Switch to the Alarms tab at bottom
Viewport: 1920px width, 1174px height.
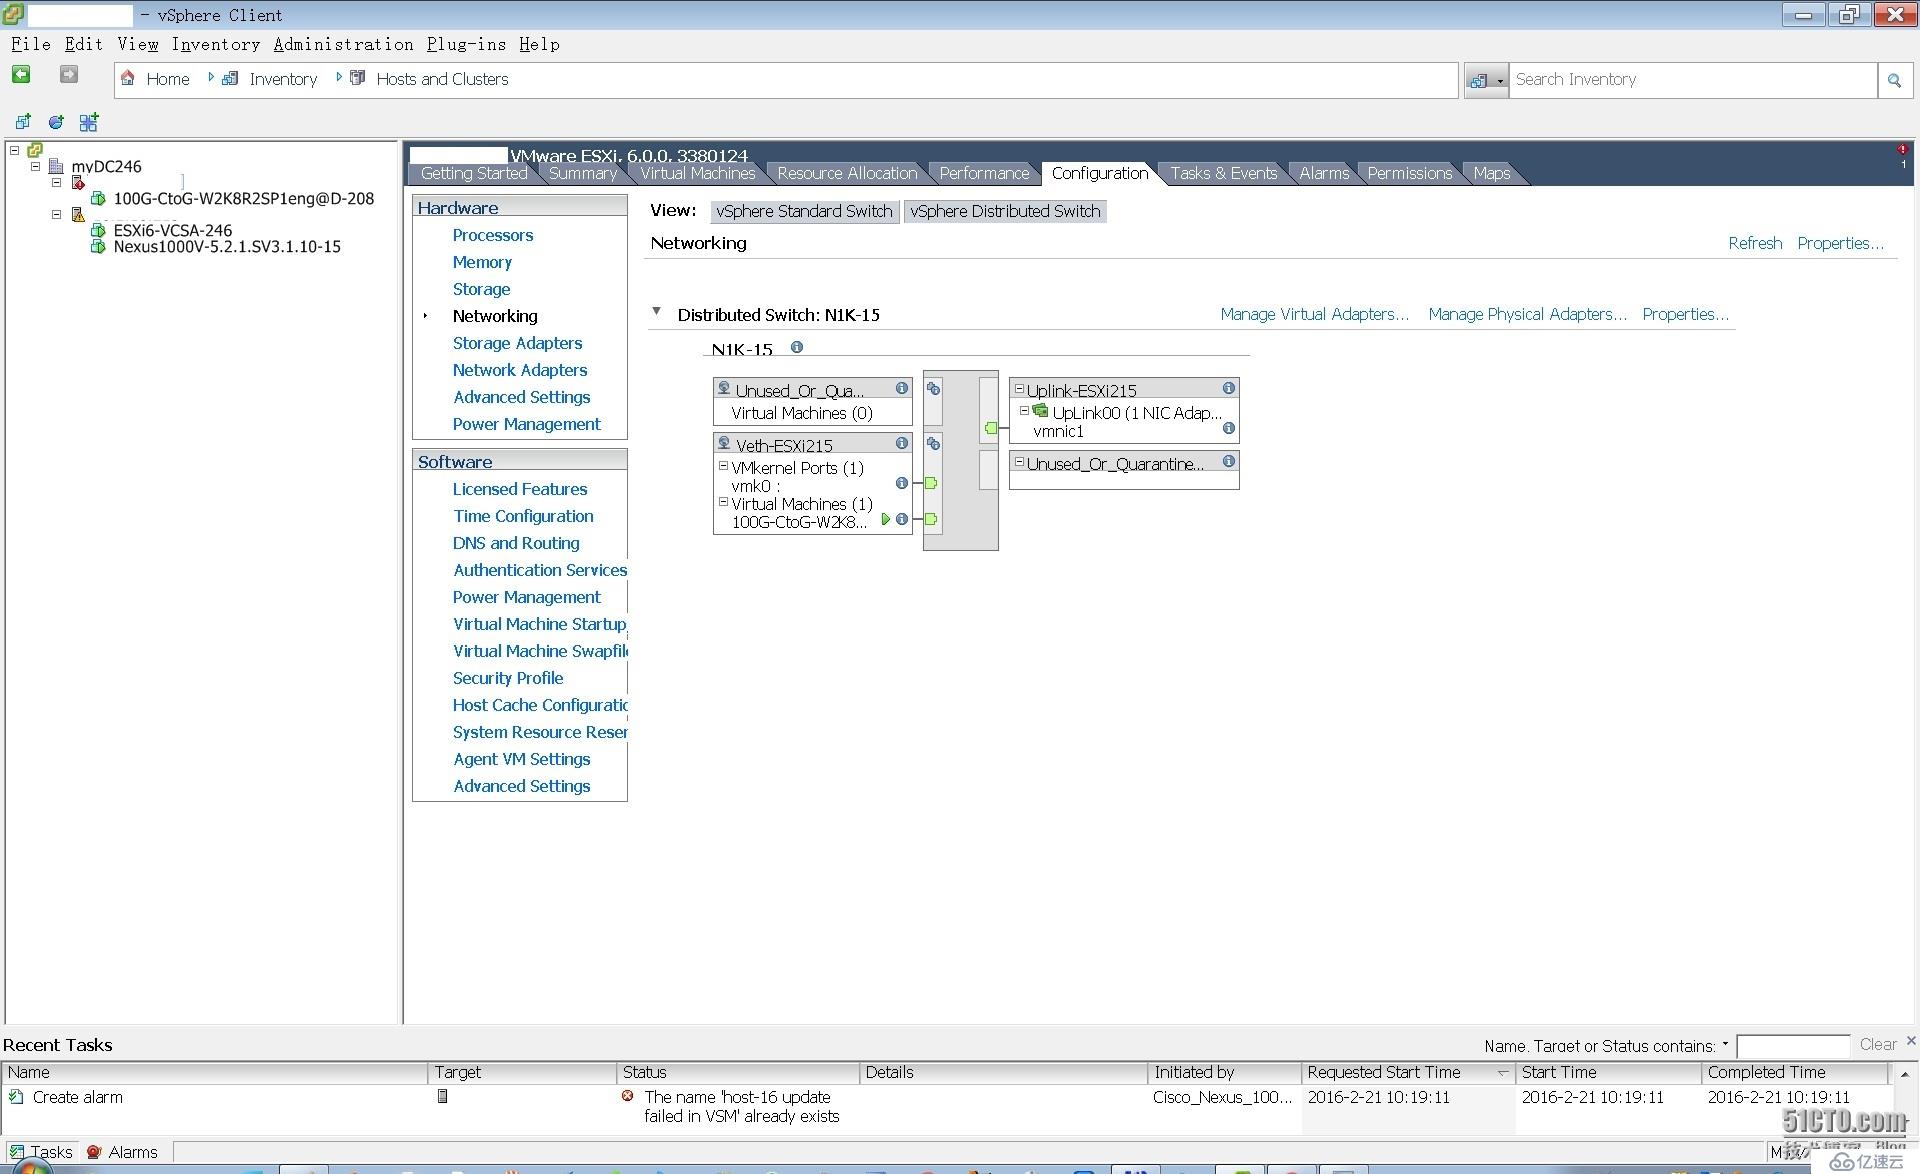point(122,1152)
